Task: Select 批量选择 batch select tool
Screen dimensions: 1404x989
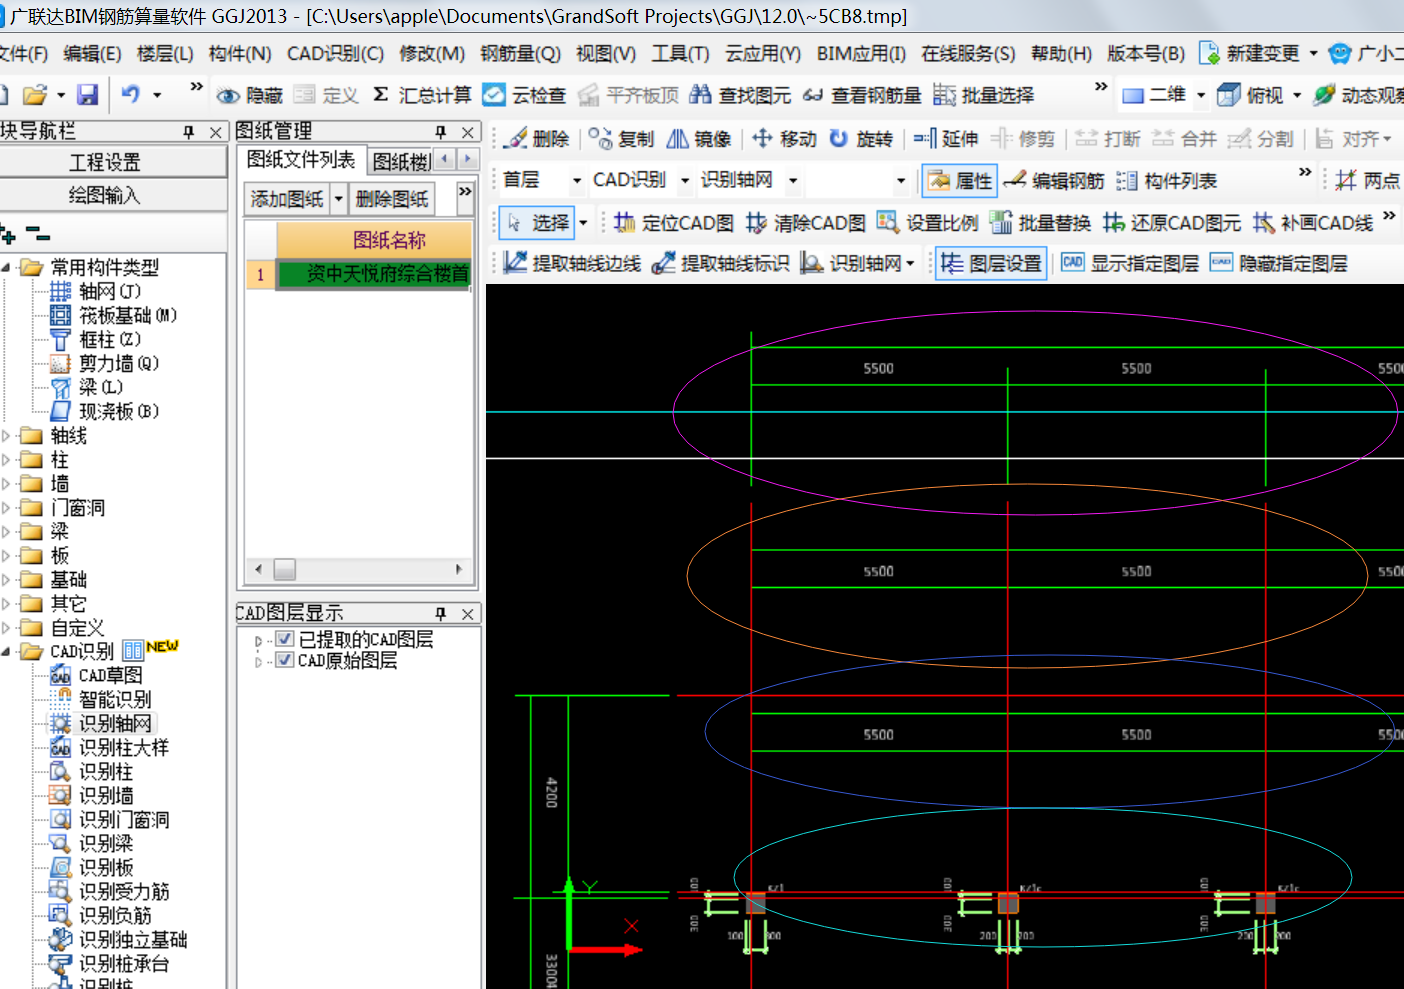Action: pyautogui.click(x=984, y=95)
